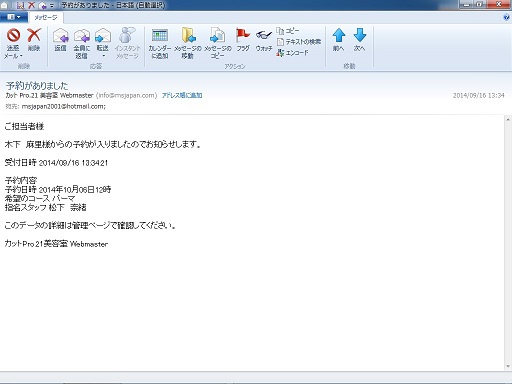This screenshot has height=384, width=512.
Task: Select the メッセージ ribbon tab
Action: tap(46, 17)
